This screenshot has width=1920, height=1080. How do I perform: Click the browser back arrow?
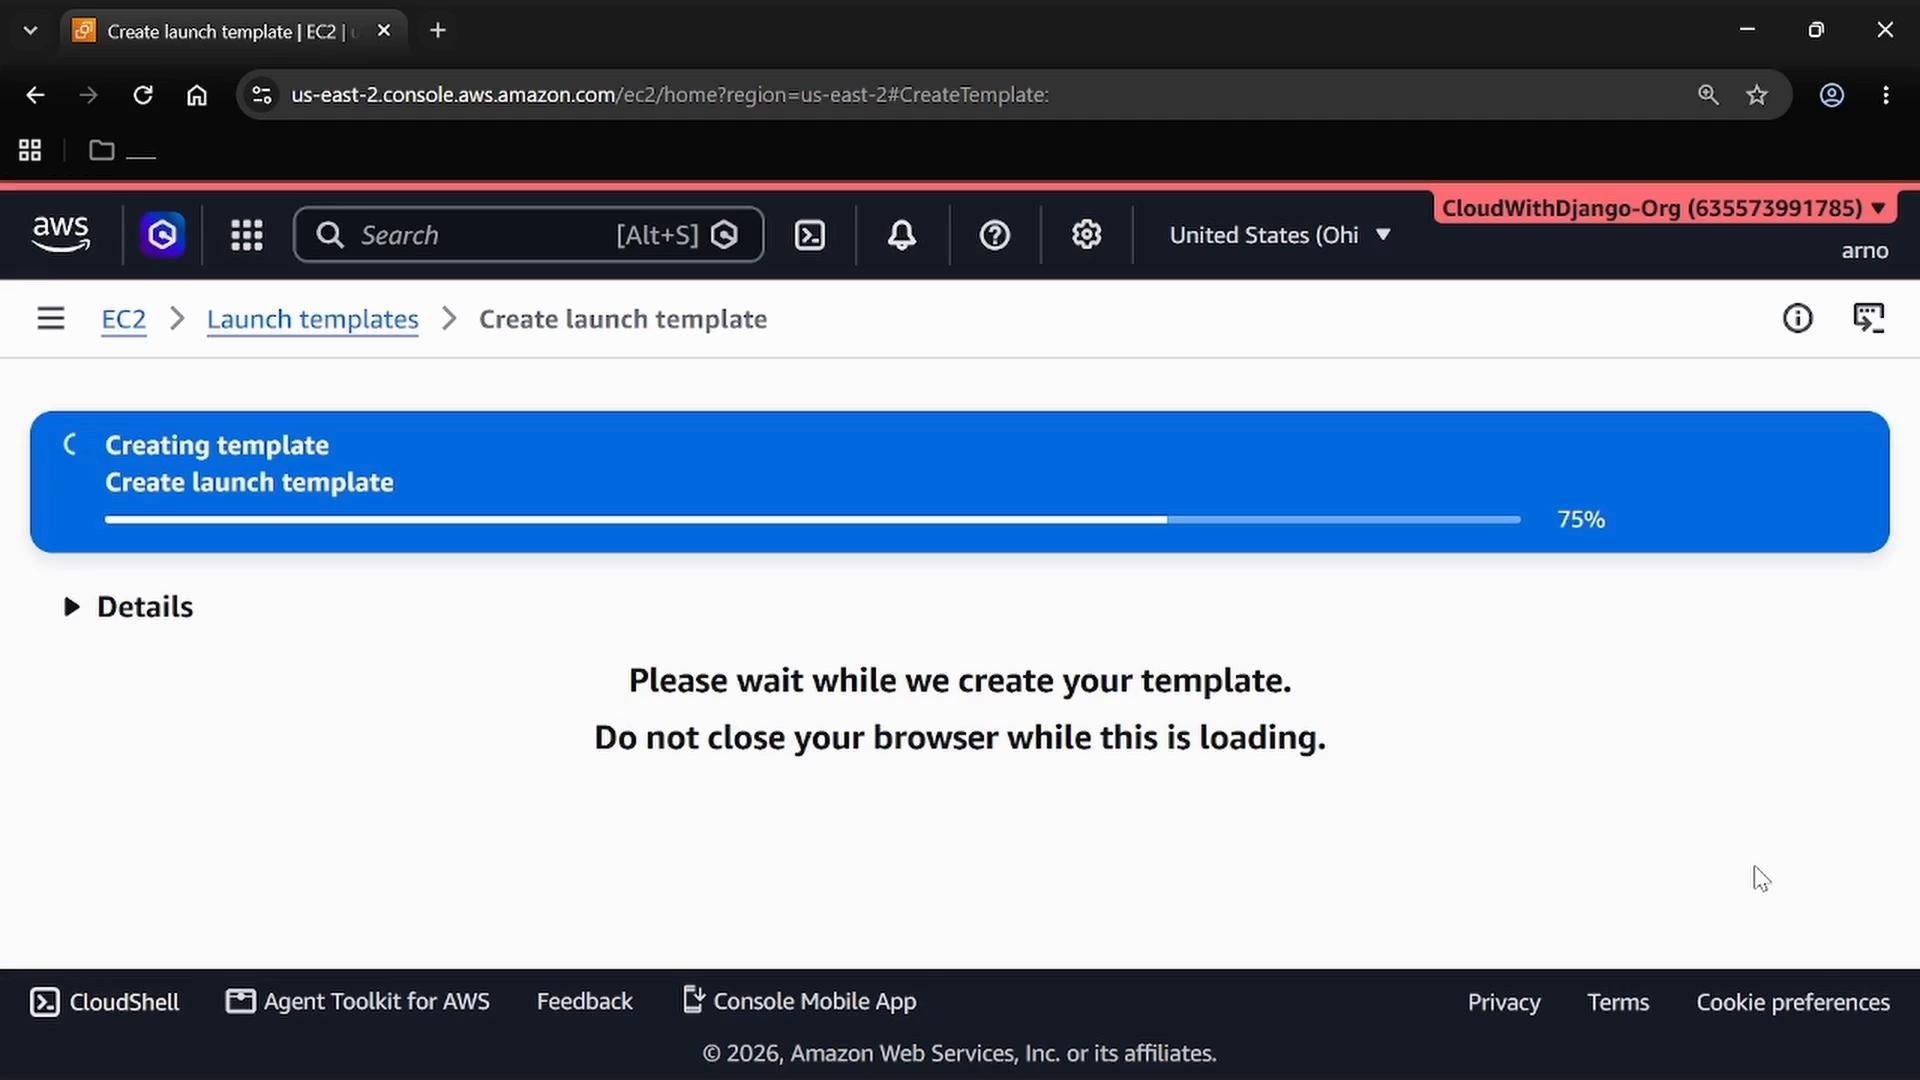(x=35, y=95)
